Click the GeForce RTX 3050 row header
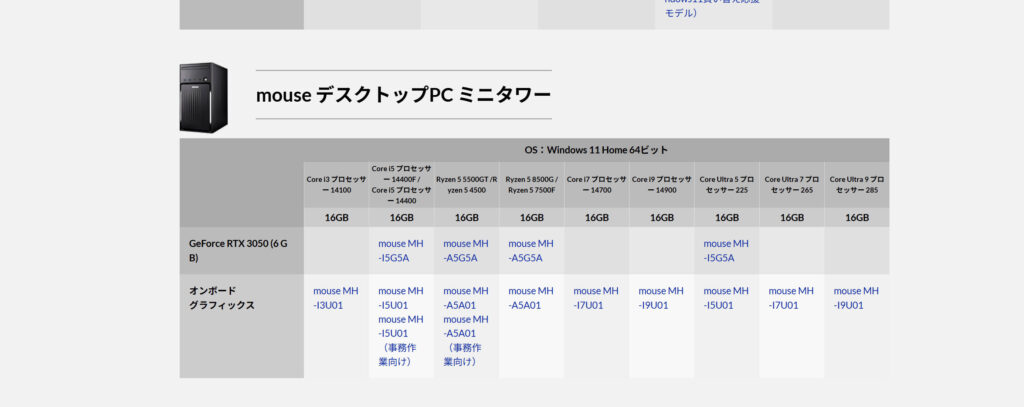 (241, 250)
